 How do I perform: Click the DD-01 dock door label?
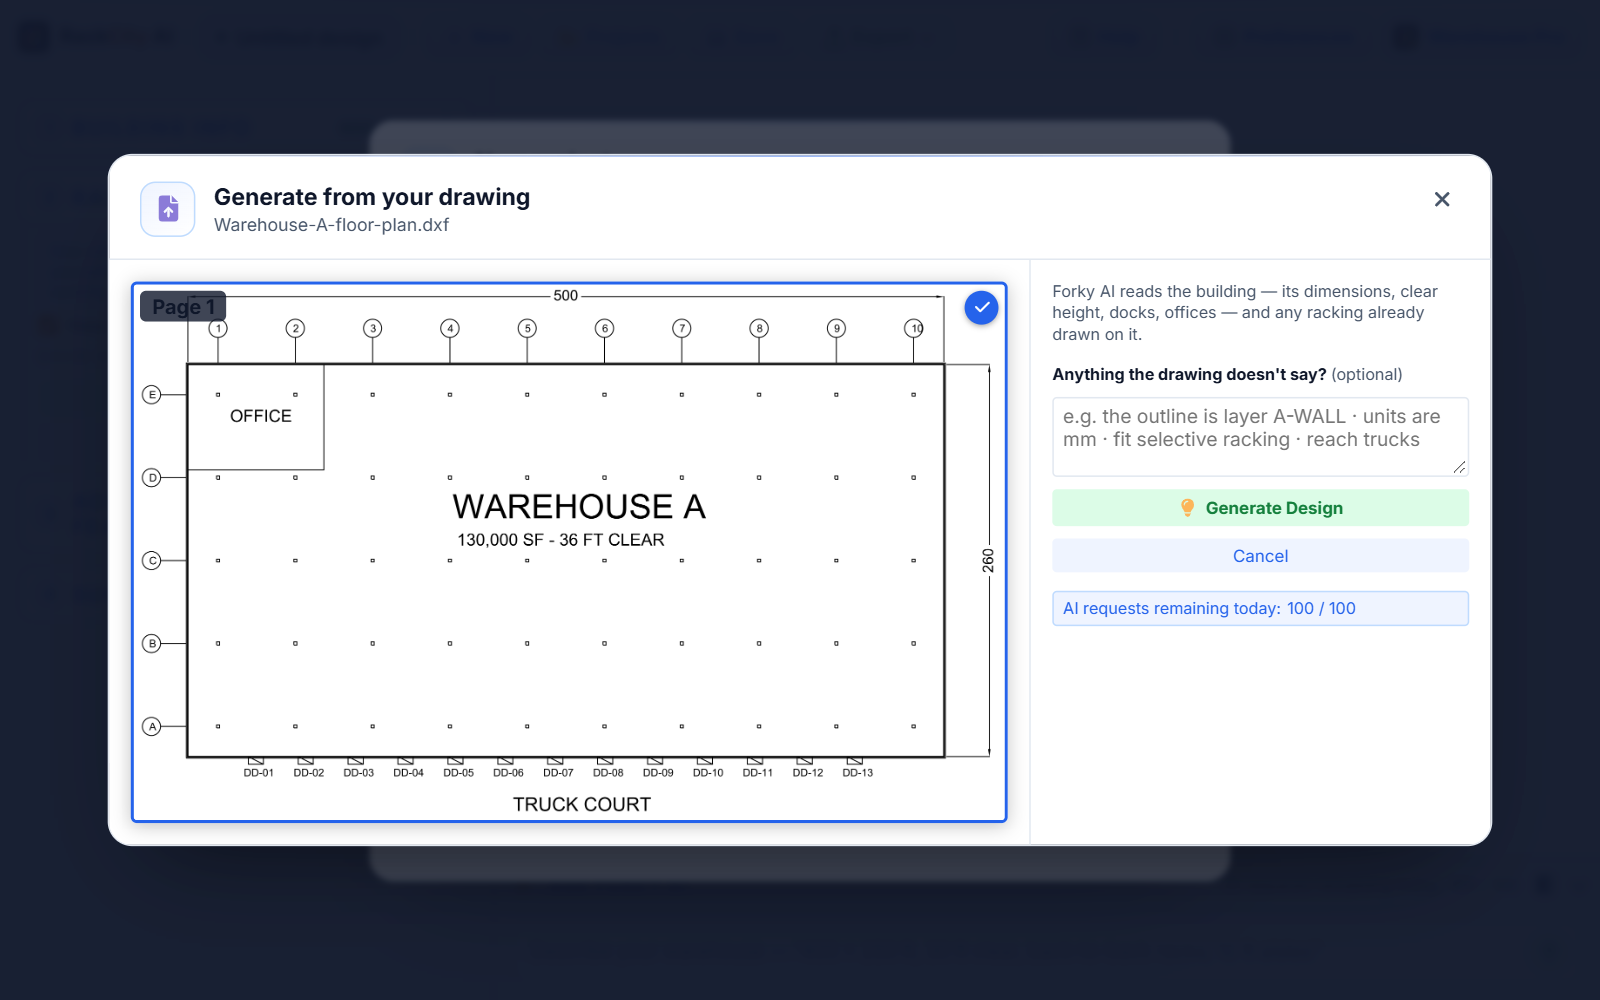258,773
